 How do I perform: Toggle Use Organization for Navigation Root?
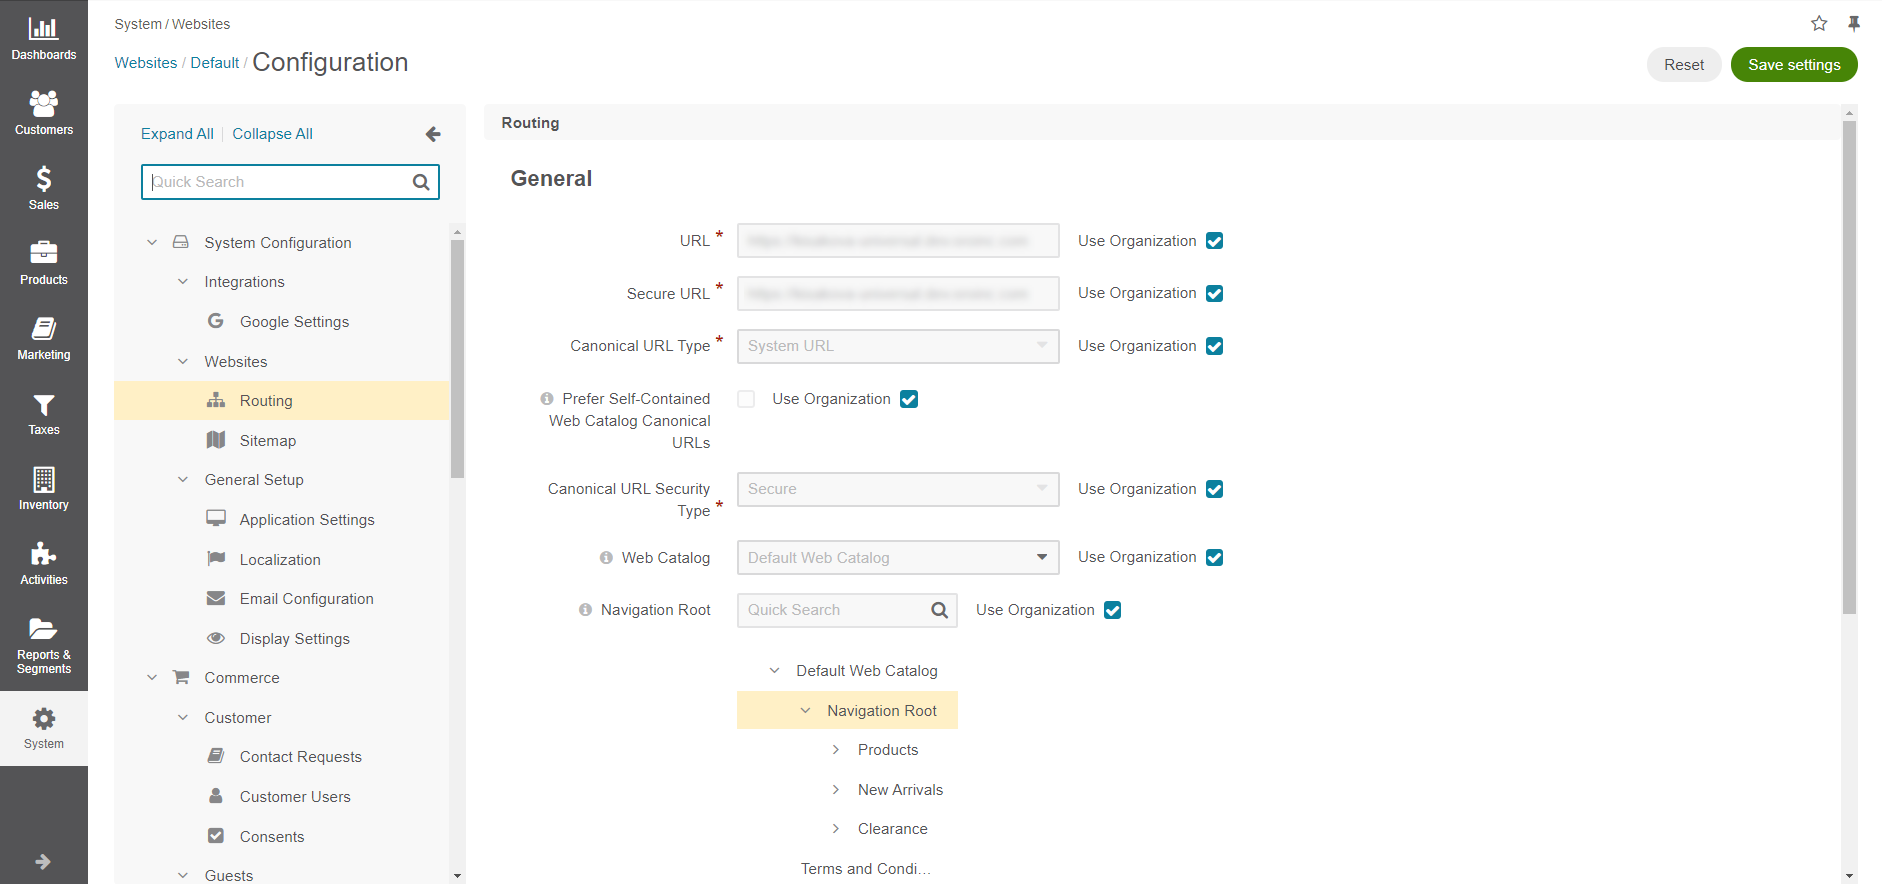1112,610
